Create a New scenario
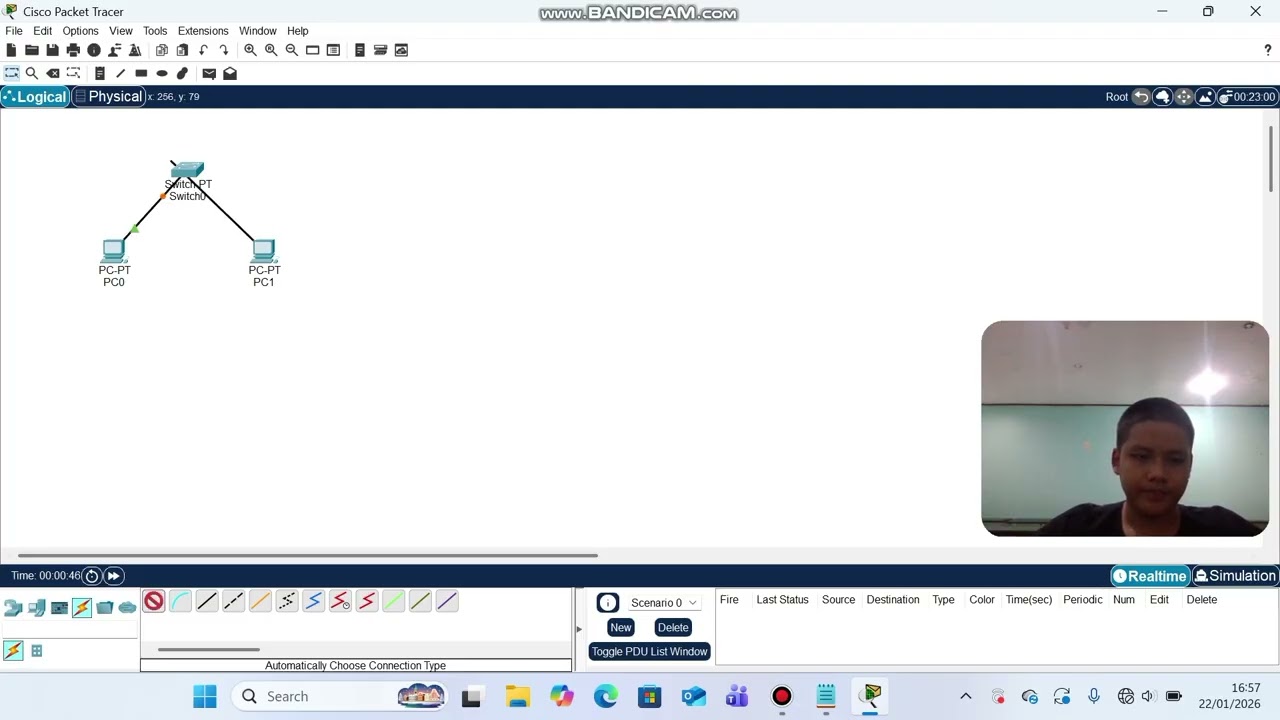The width and height of the screenshot is (1280, 720). click(x=621, y=627)
